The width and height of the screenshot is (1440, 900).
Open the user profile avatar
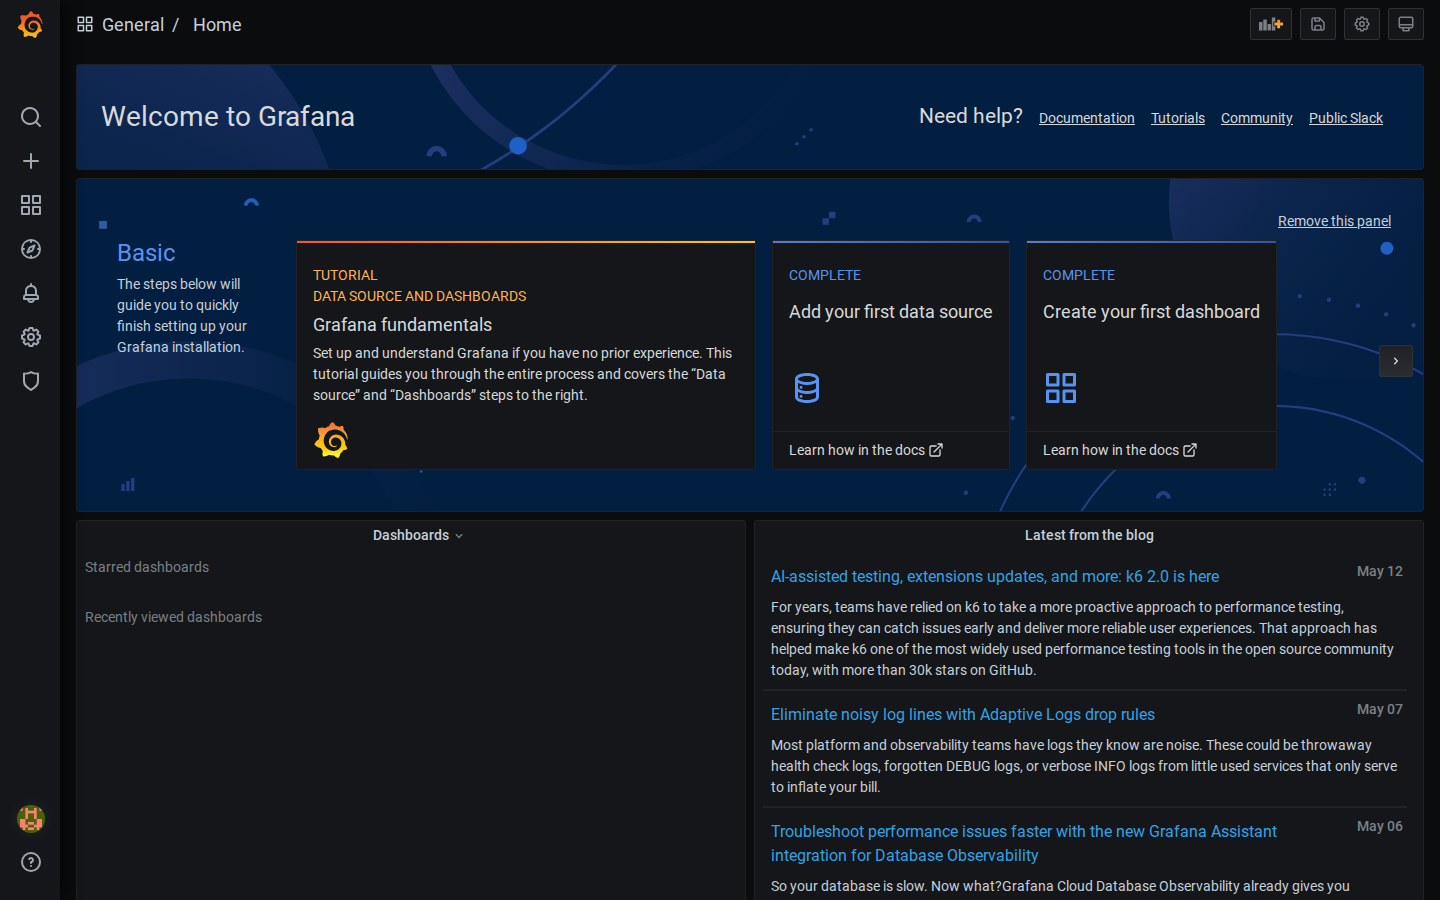click(31, 819)
